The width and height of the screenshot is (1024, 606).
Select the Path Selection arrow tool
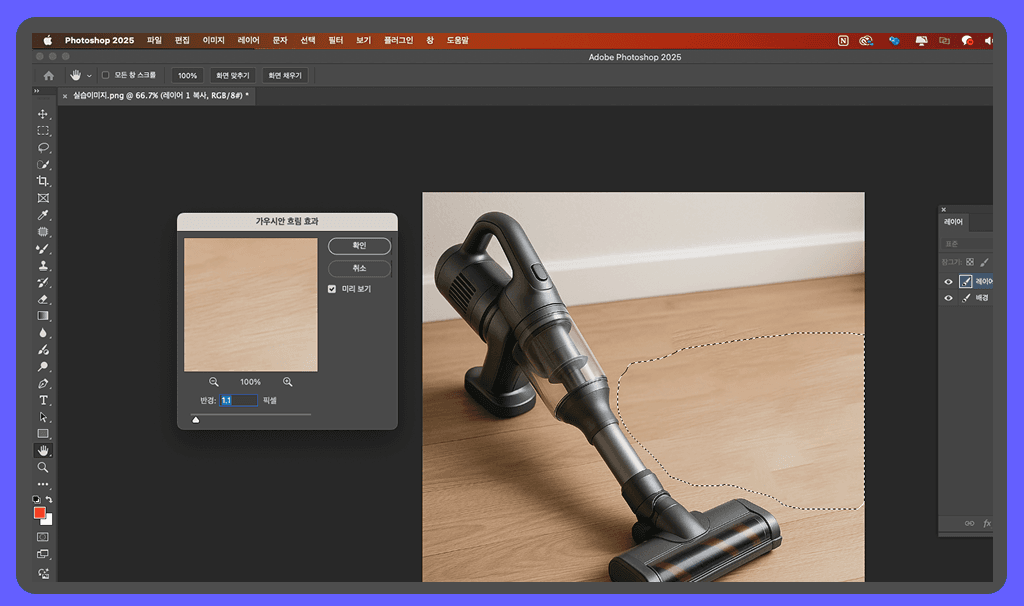(x=43, y=417)
